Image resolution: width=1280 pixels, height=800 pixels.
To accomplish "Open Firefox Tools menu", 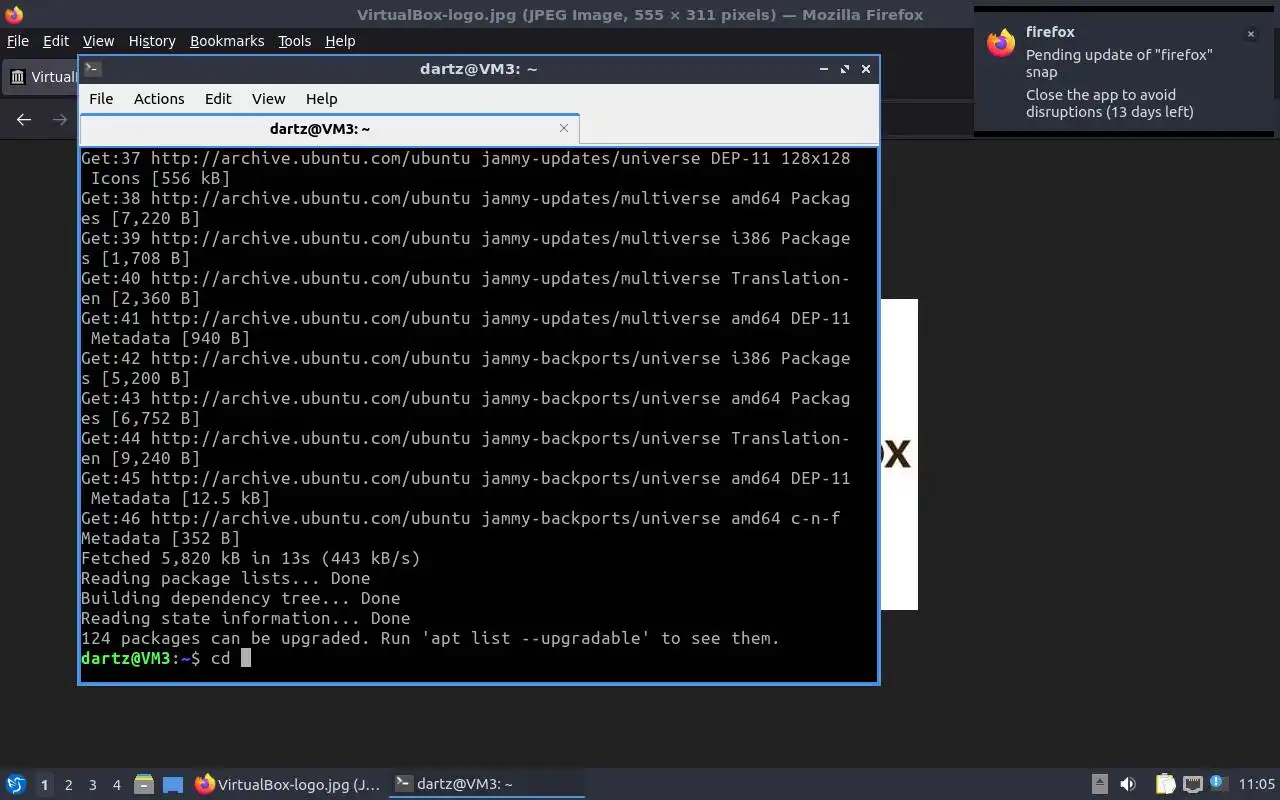I will click(x=294, y=41).
